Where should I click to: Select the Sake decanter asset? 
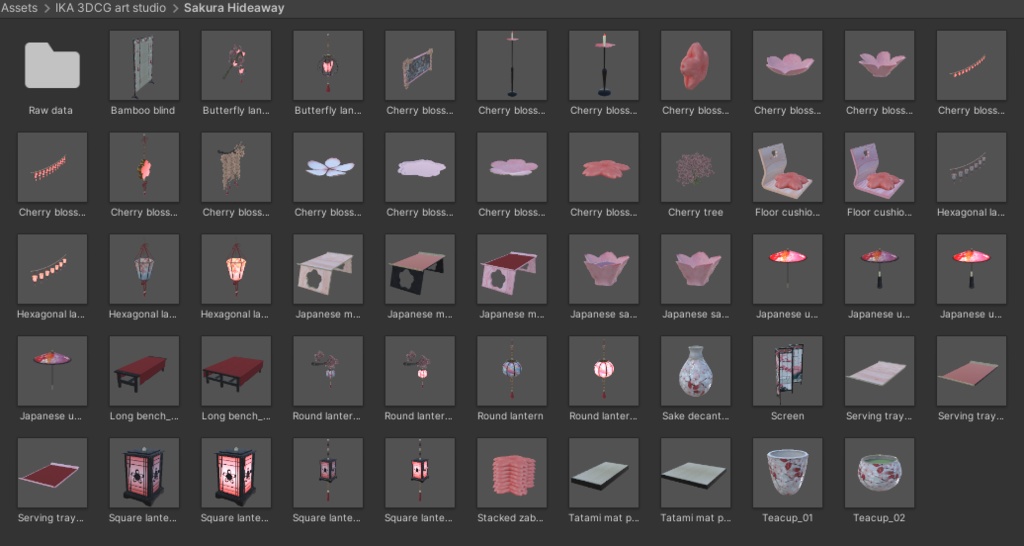tap(696, 371)
